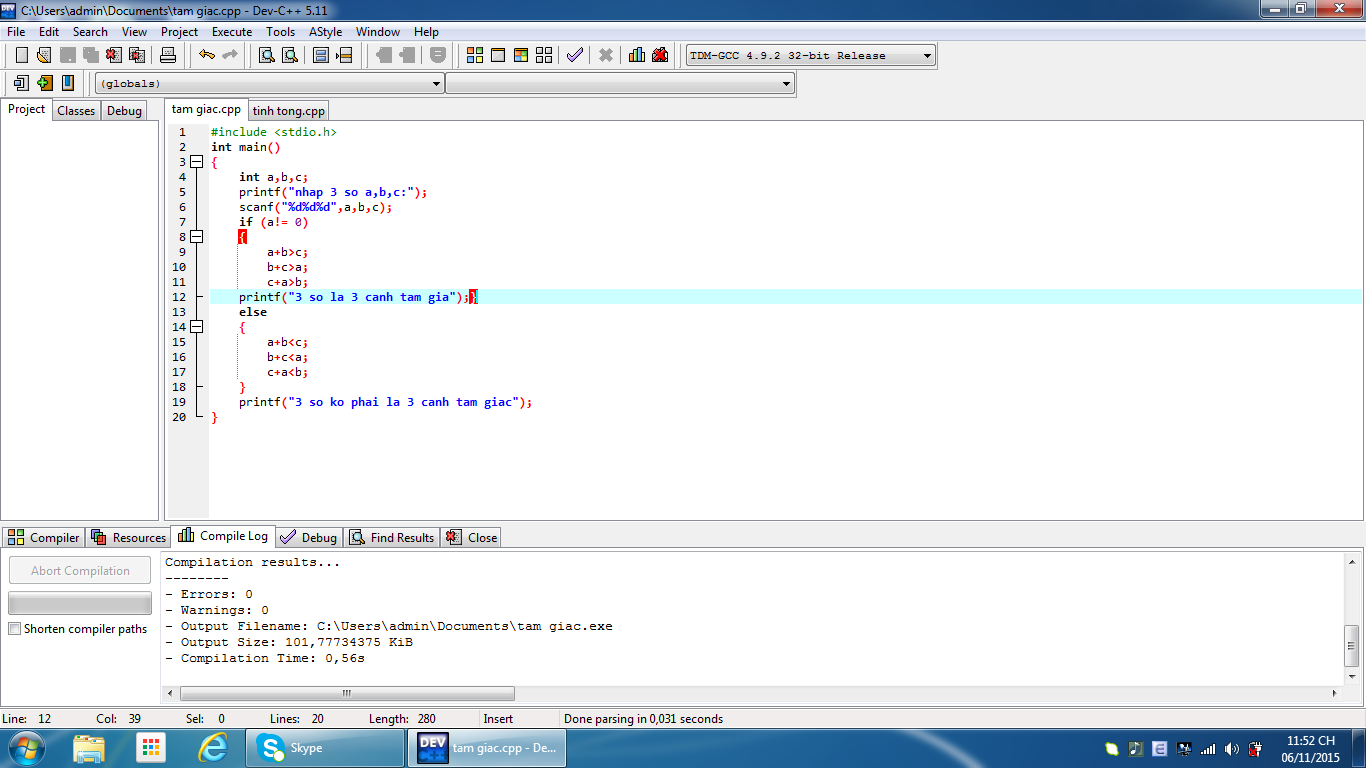
Task: Click the Run program icon
Action: 498,55
